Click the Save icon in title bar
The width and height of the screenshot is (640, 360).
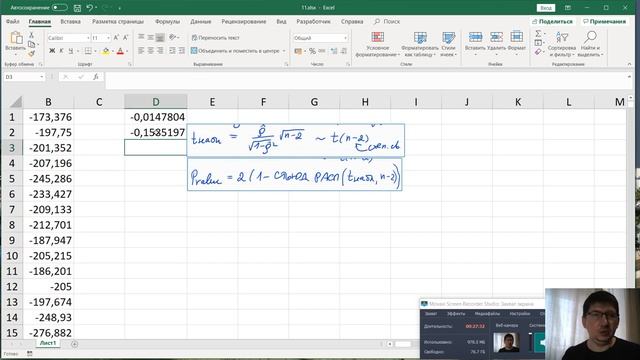(x=77, y=8)
